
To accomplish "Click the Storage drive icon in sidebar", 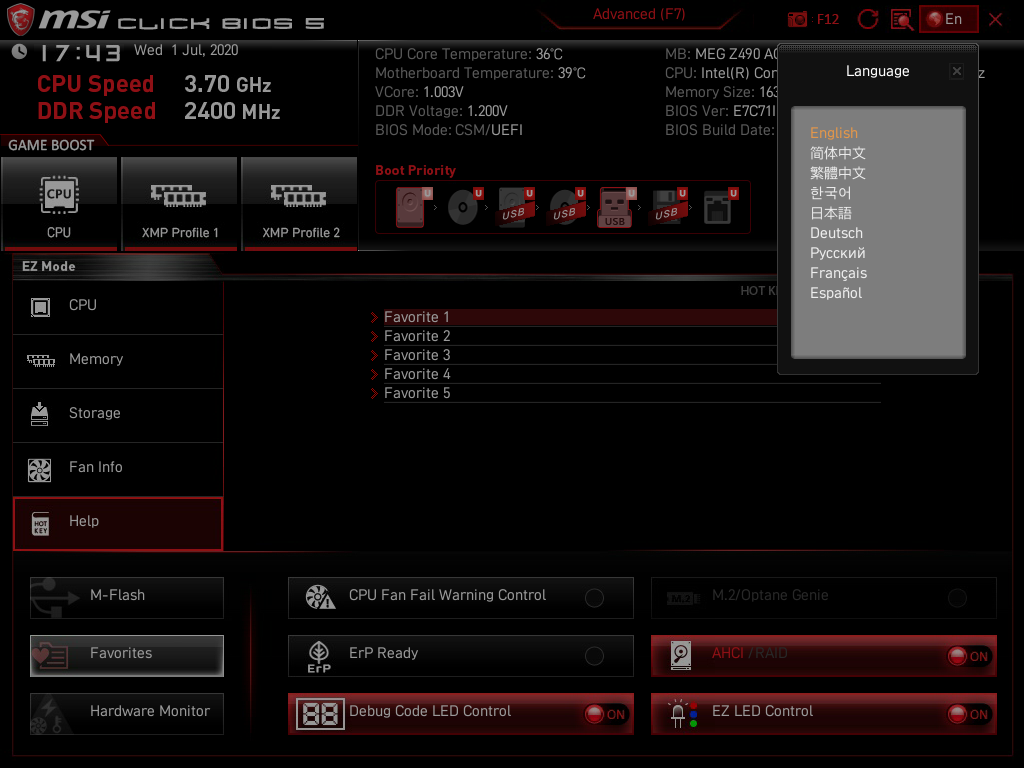I will click(40, 414).
